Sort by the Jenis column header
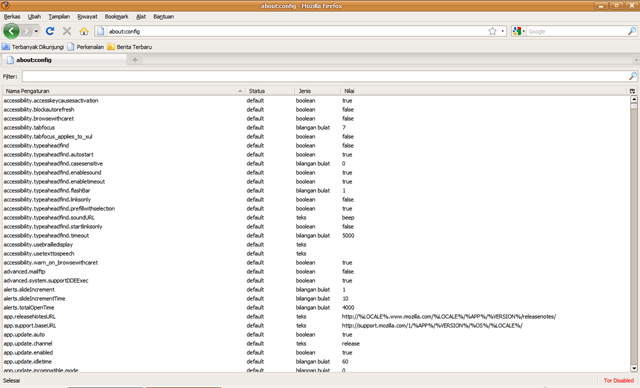This screenshot has width=640, height=388. (317, 91)
